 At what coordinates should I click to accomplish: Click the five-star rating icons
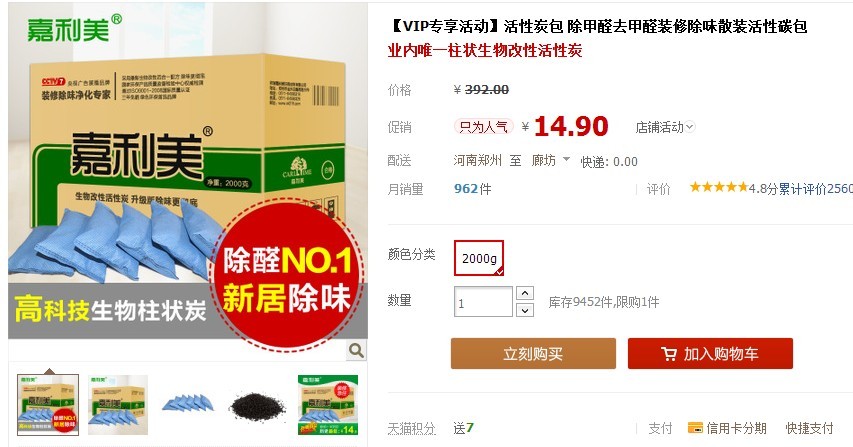pyautogui.click(x=719, y=188)
